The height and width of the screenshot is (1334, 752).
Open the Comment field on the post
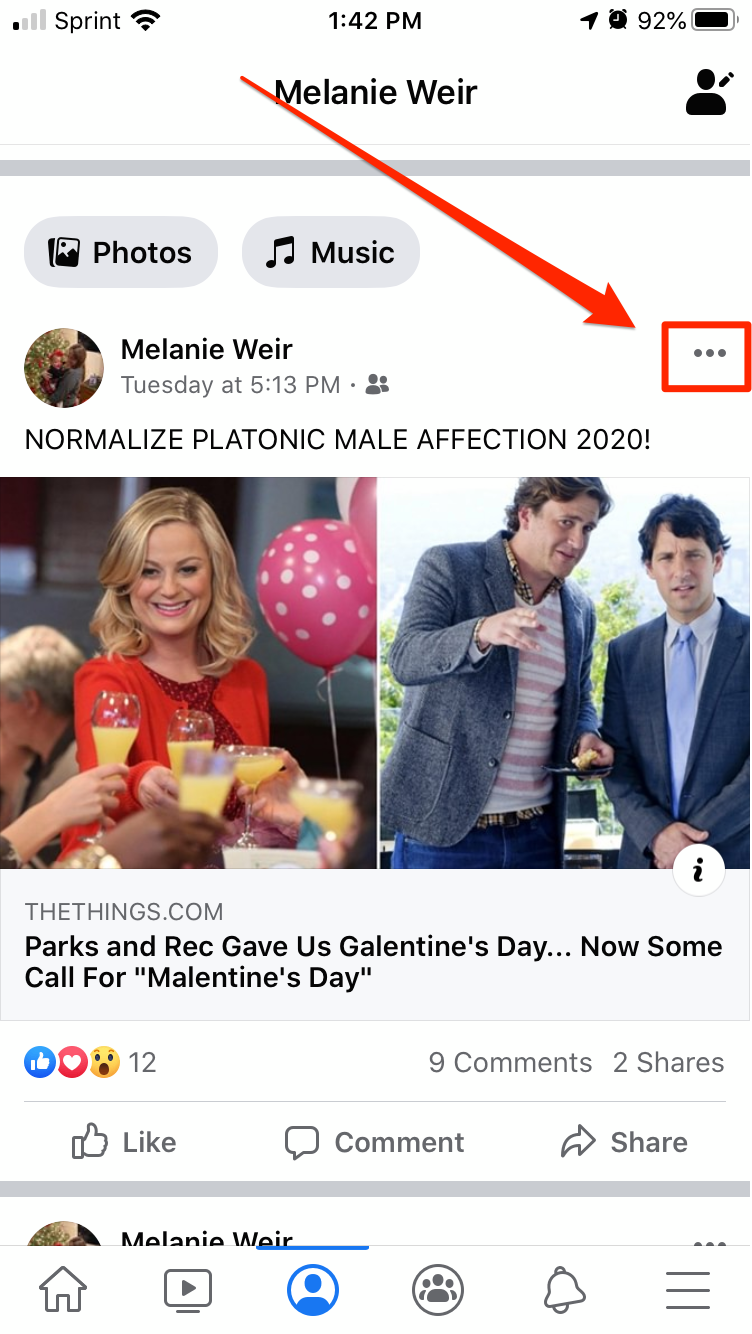point(373,1142)
